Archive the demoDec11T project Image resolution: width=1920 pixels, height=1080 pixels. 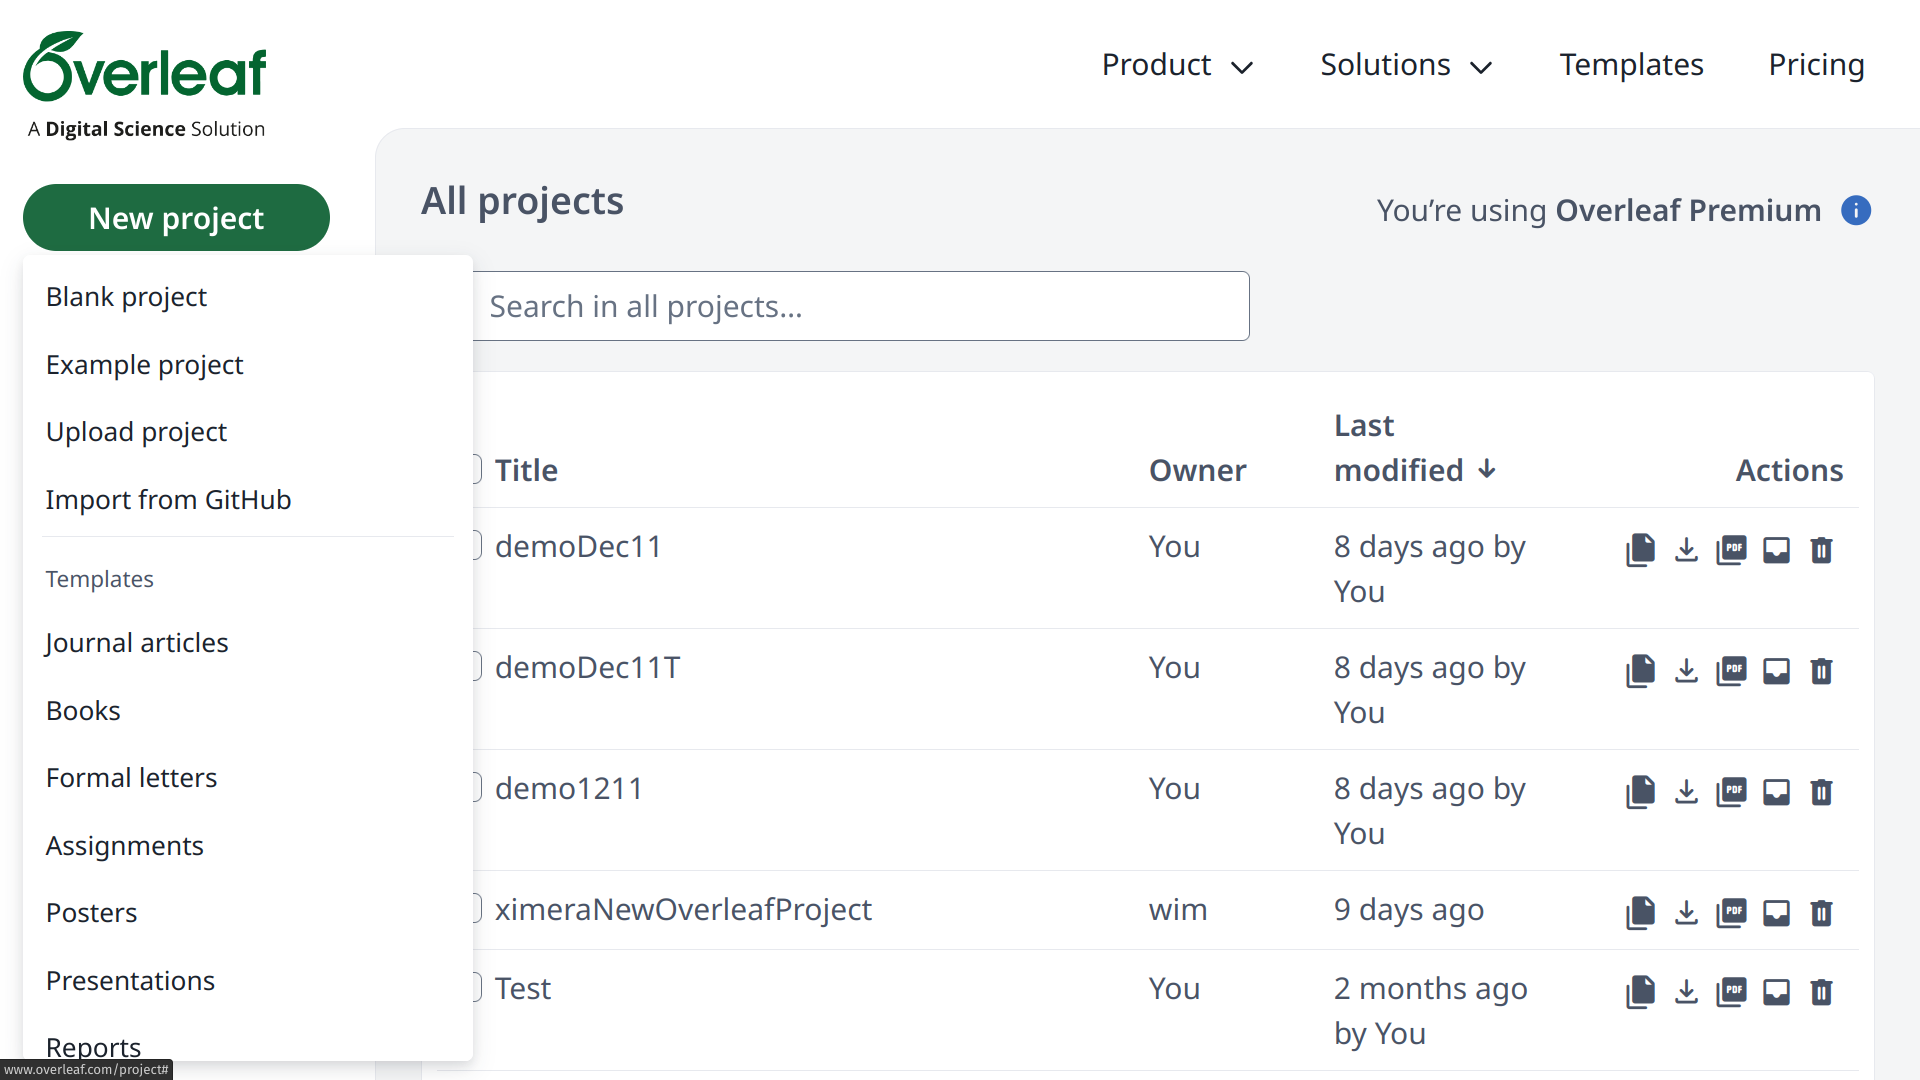point(1776,671)
